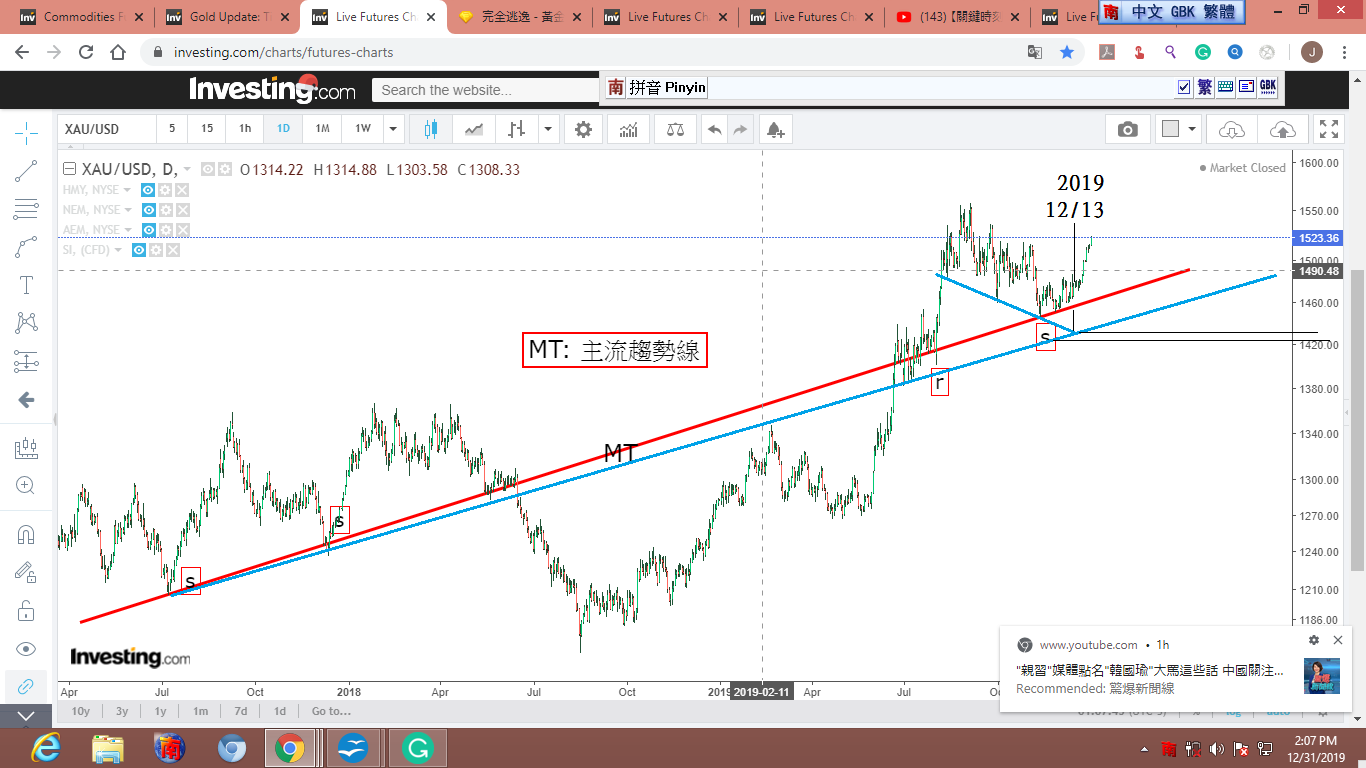Image resolution: width=1366 pixels, height=768 pixels.
Task: Take a chart snapshot with camera icon
Action: click(1128, 129)
